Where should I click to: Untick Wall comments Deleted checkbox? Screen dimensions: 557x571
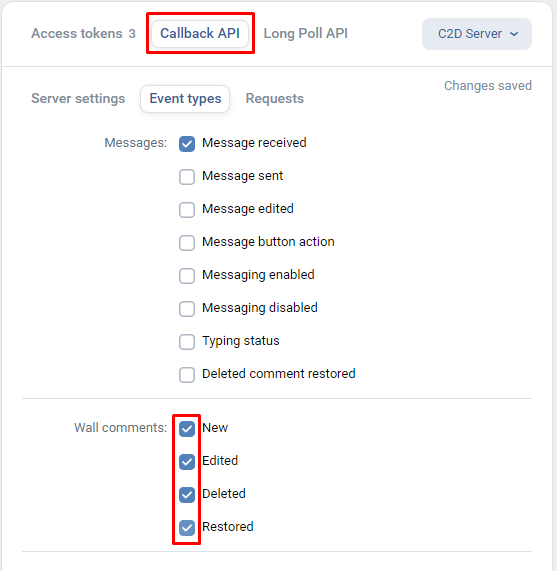(187, 495)
